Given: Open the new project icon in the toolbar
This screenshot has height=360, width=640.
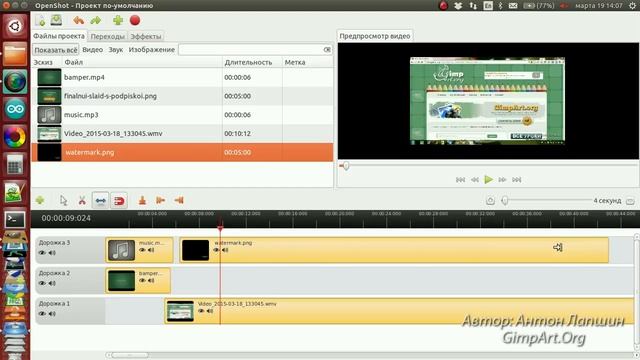Looking at the screenshot, I should pyautogui.click(x=40, y=20).
